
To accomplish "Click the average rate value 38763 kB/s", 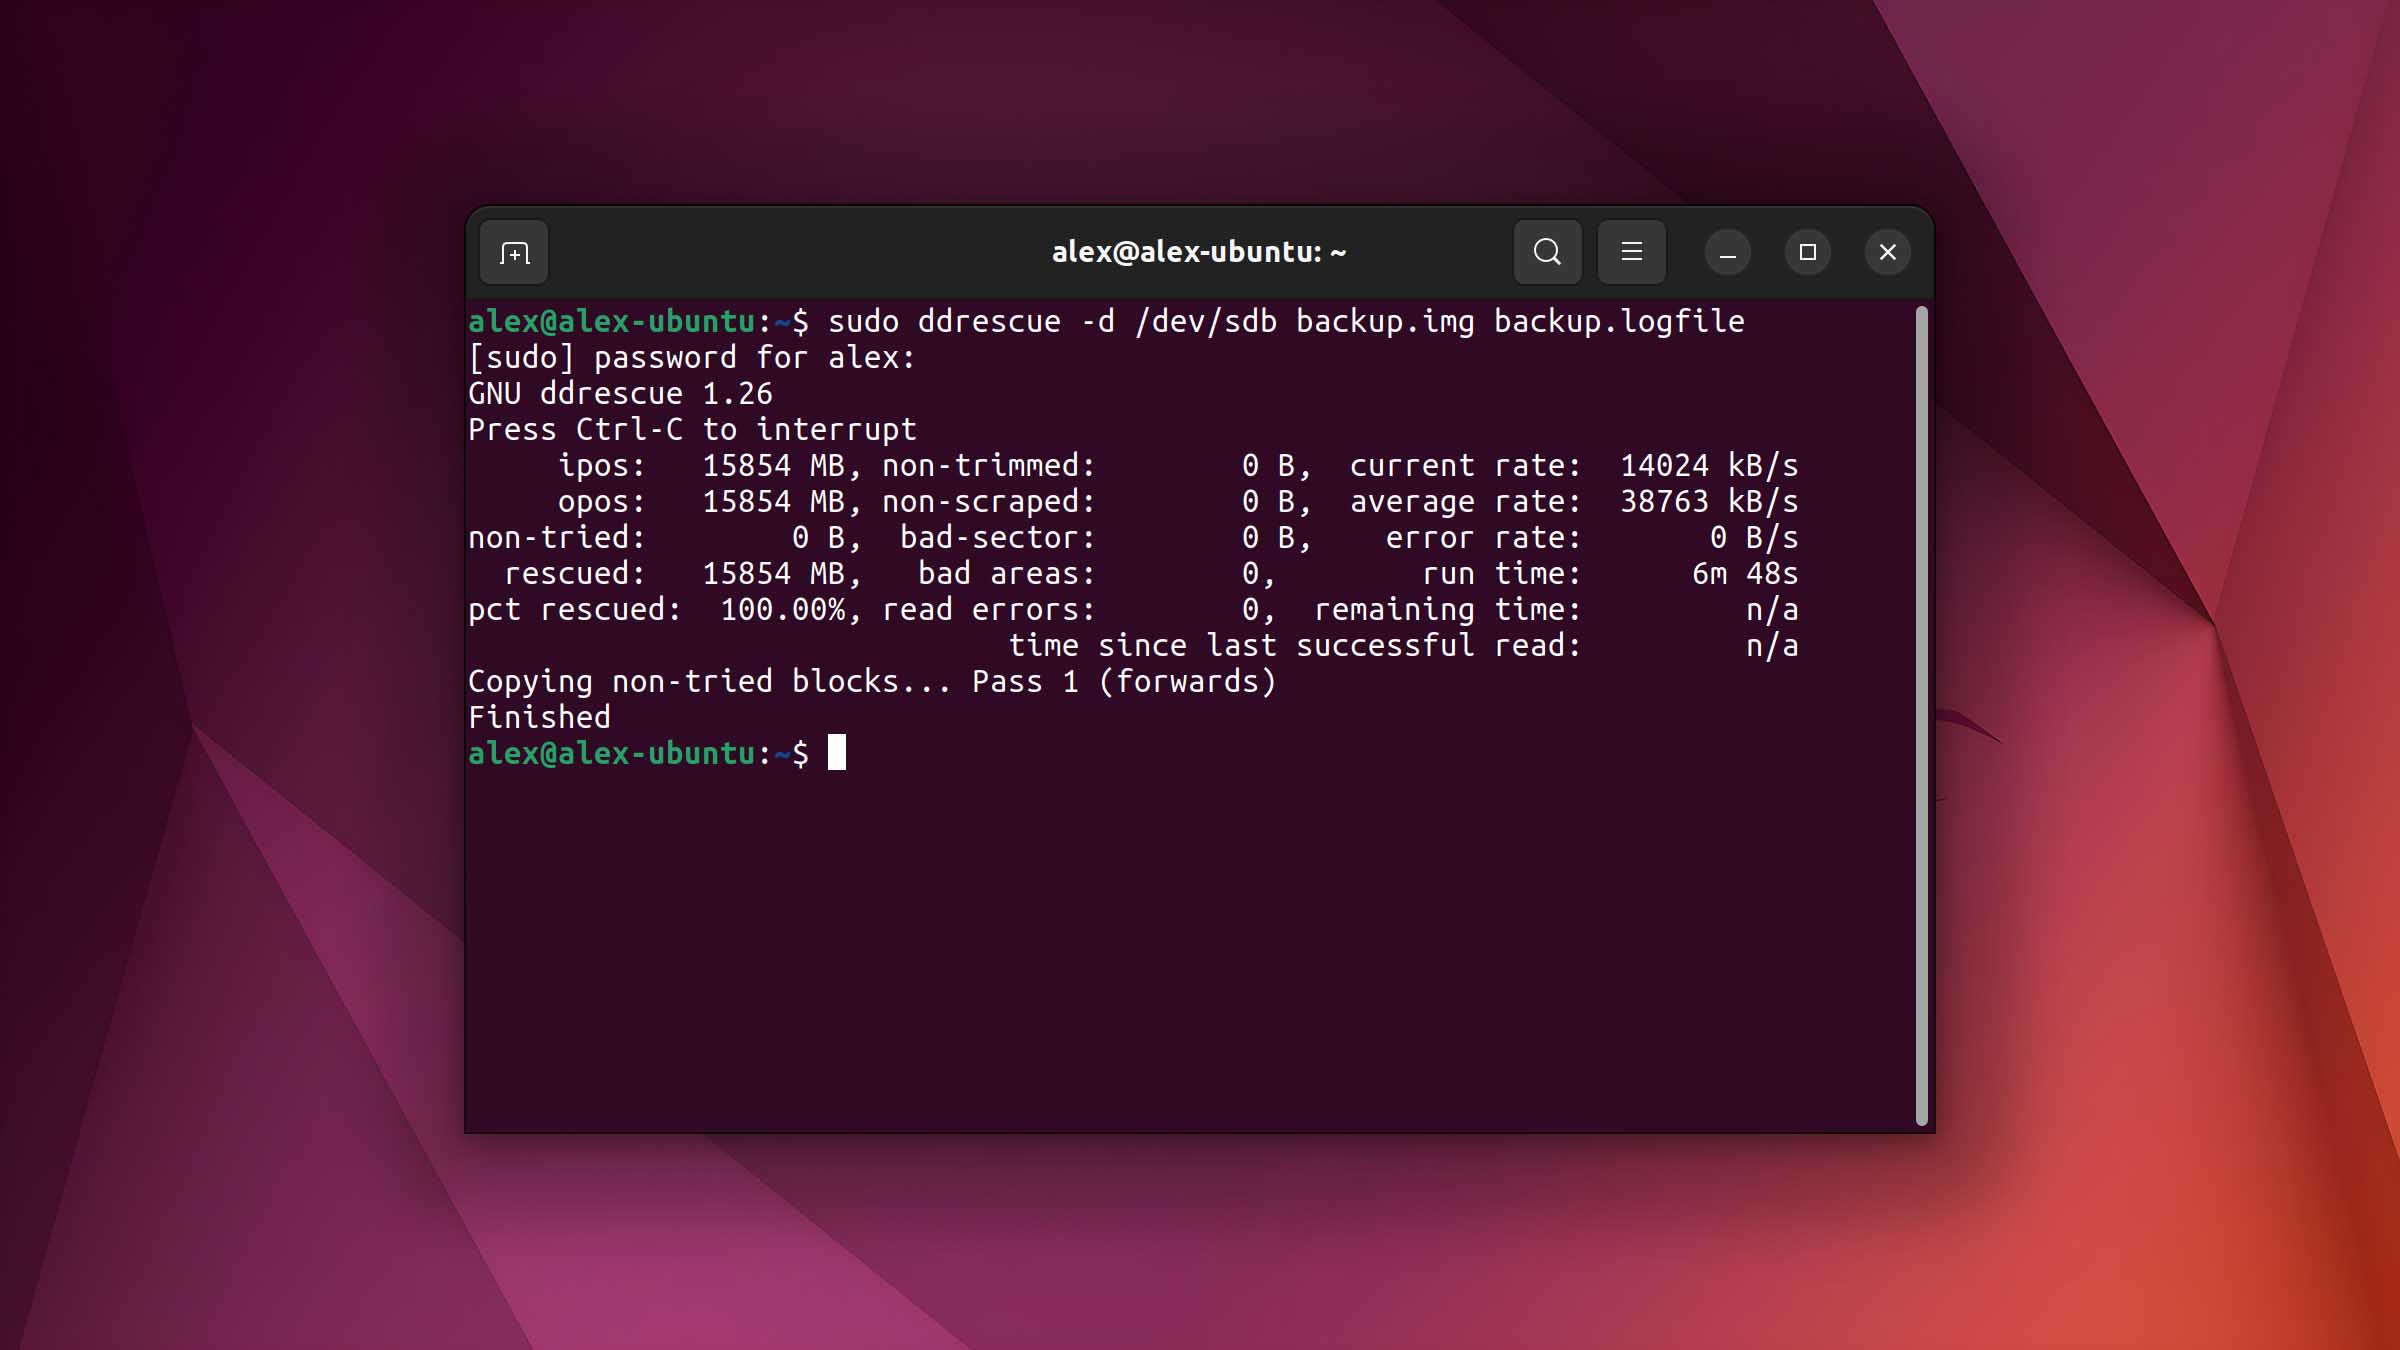I will [x=1709, y=501].
